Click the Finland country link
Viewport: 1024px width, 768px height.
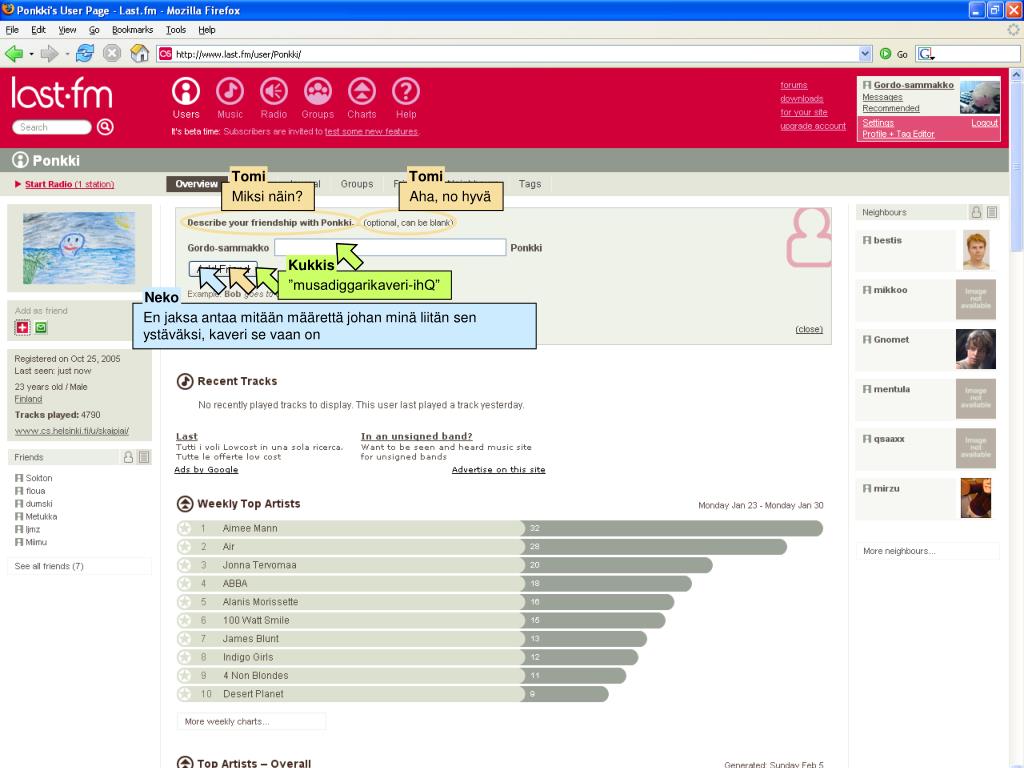tap(28, 399)
